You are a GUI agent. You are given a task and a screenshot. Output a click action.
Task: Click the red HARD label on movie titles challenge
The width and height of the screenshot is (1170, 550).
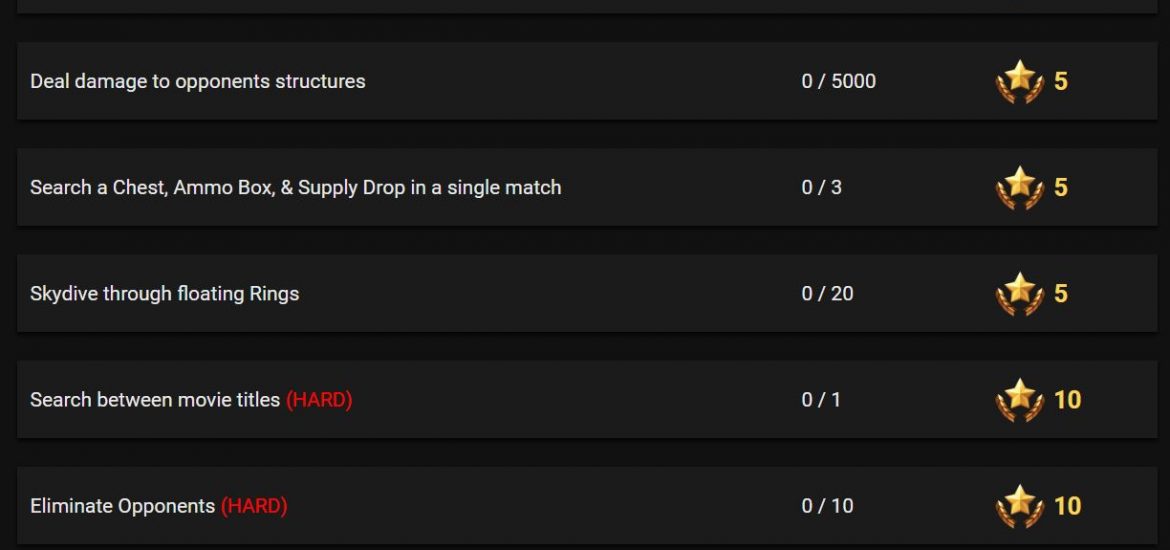click(x=319, y=400)
